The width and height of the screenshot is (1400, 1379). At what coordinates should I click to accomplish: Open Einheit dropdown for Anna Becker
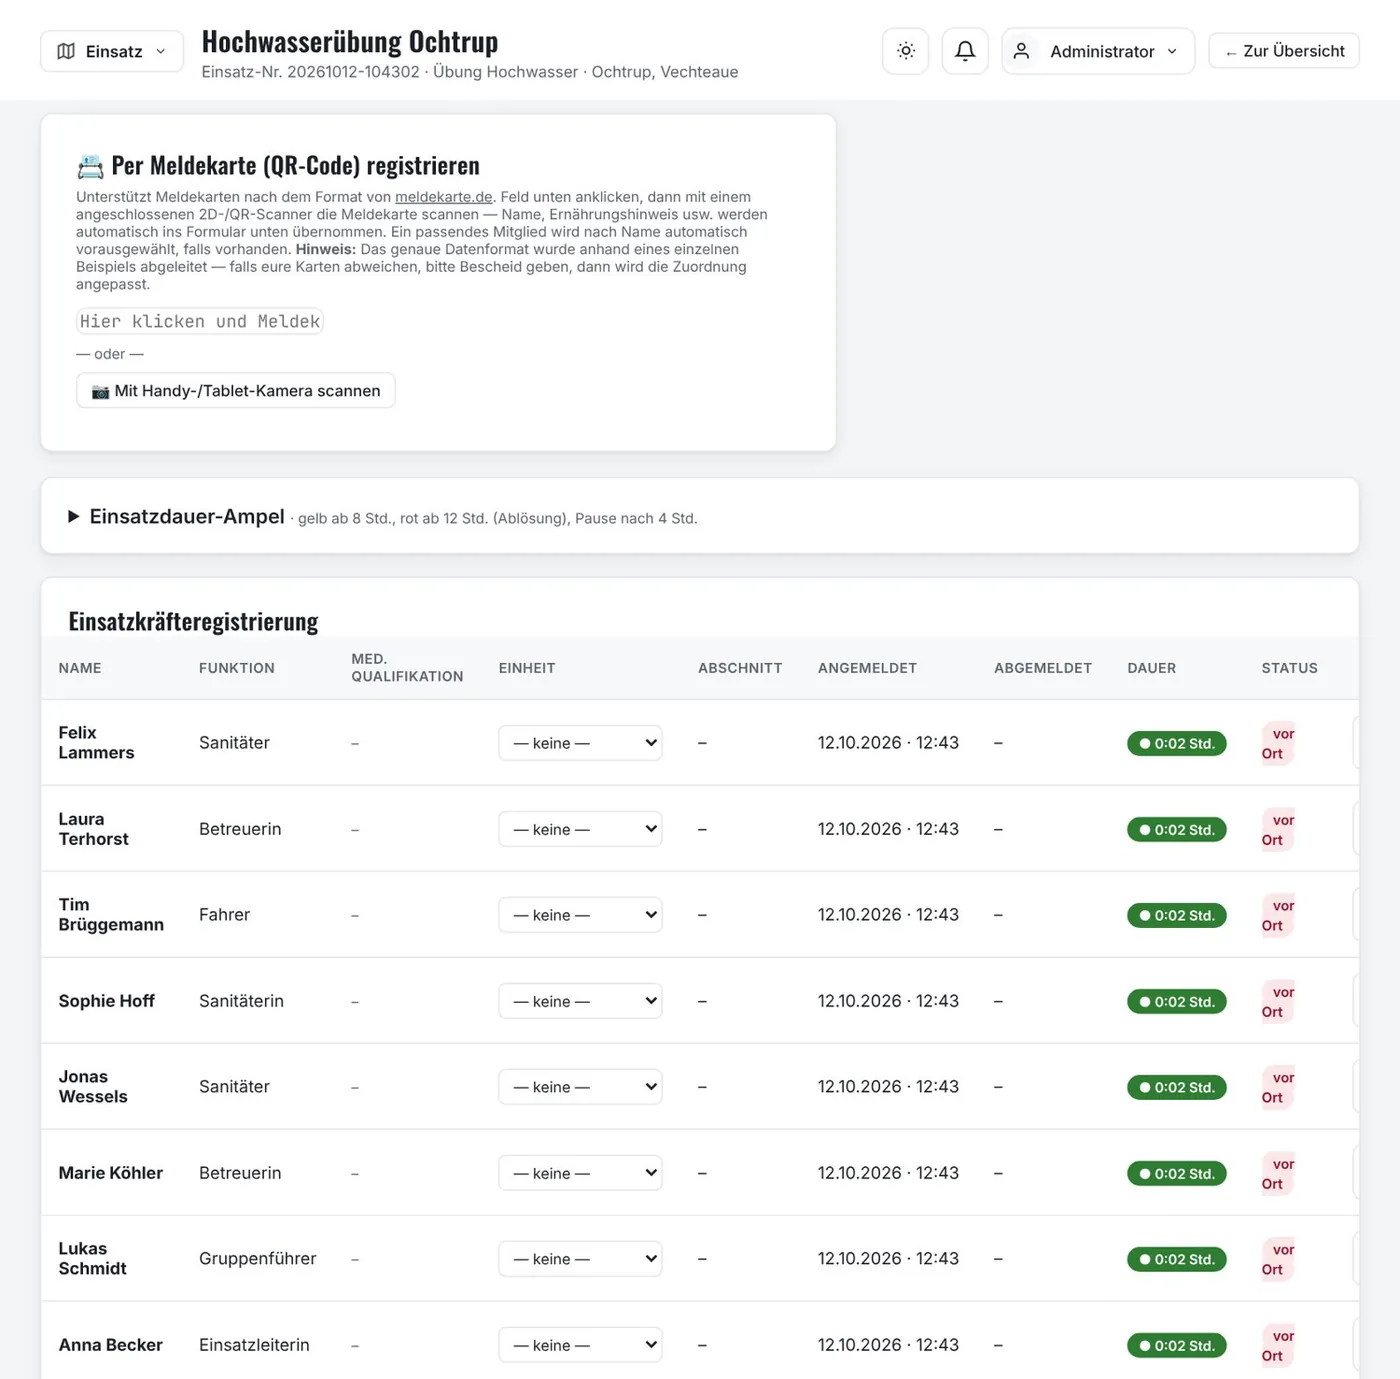tap(580, 1345)
